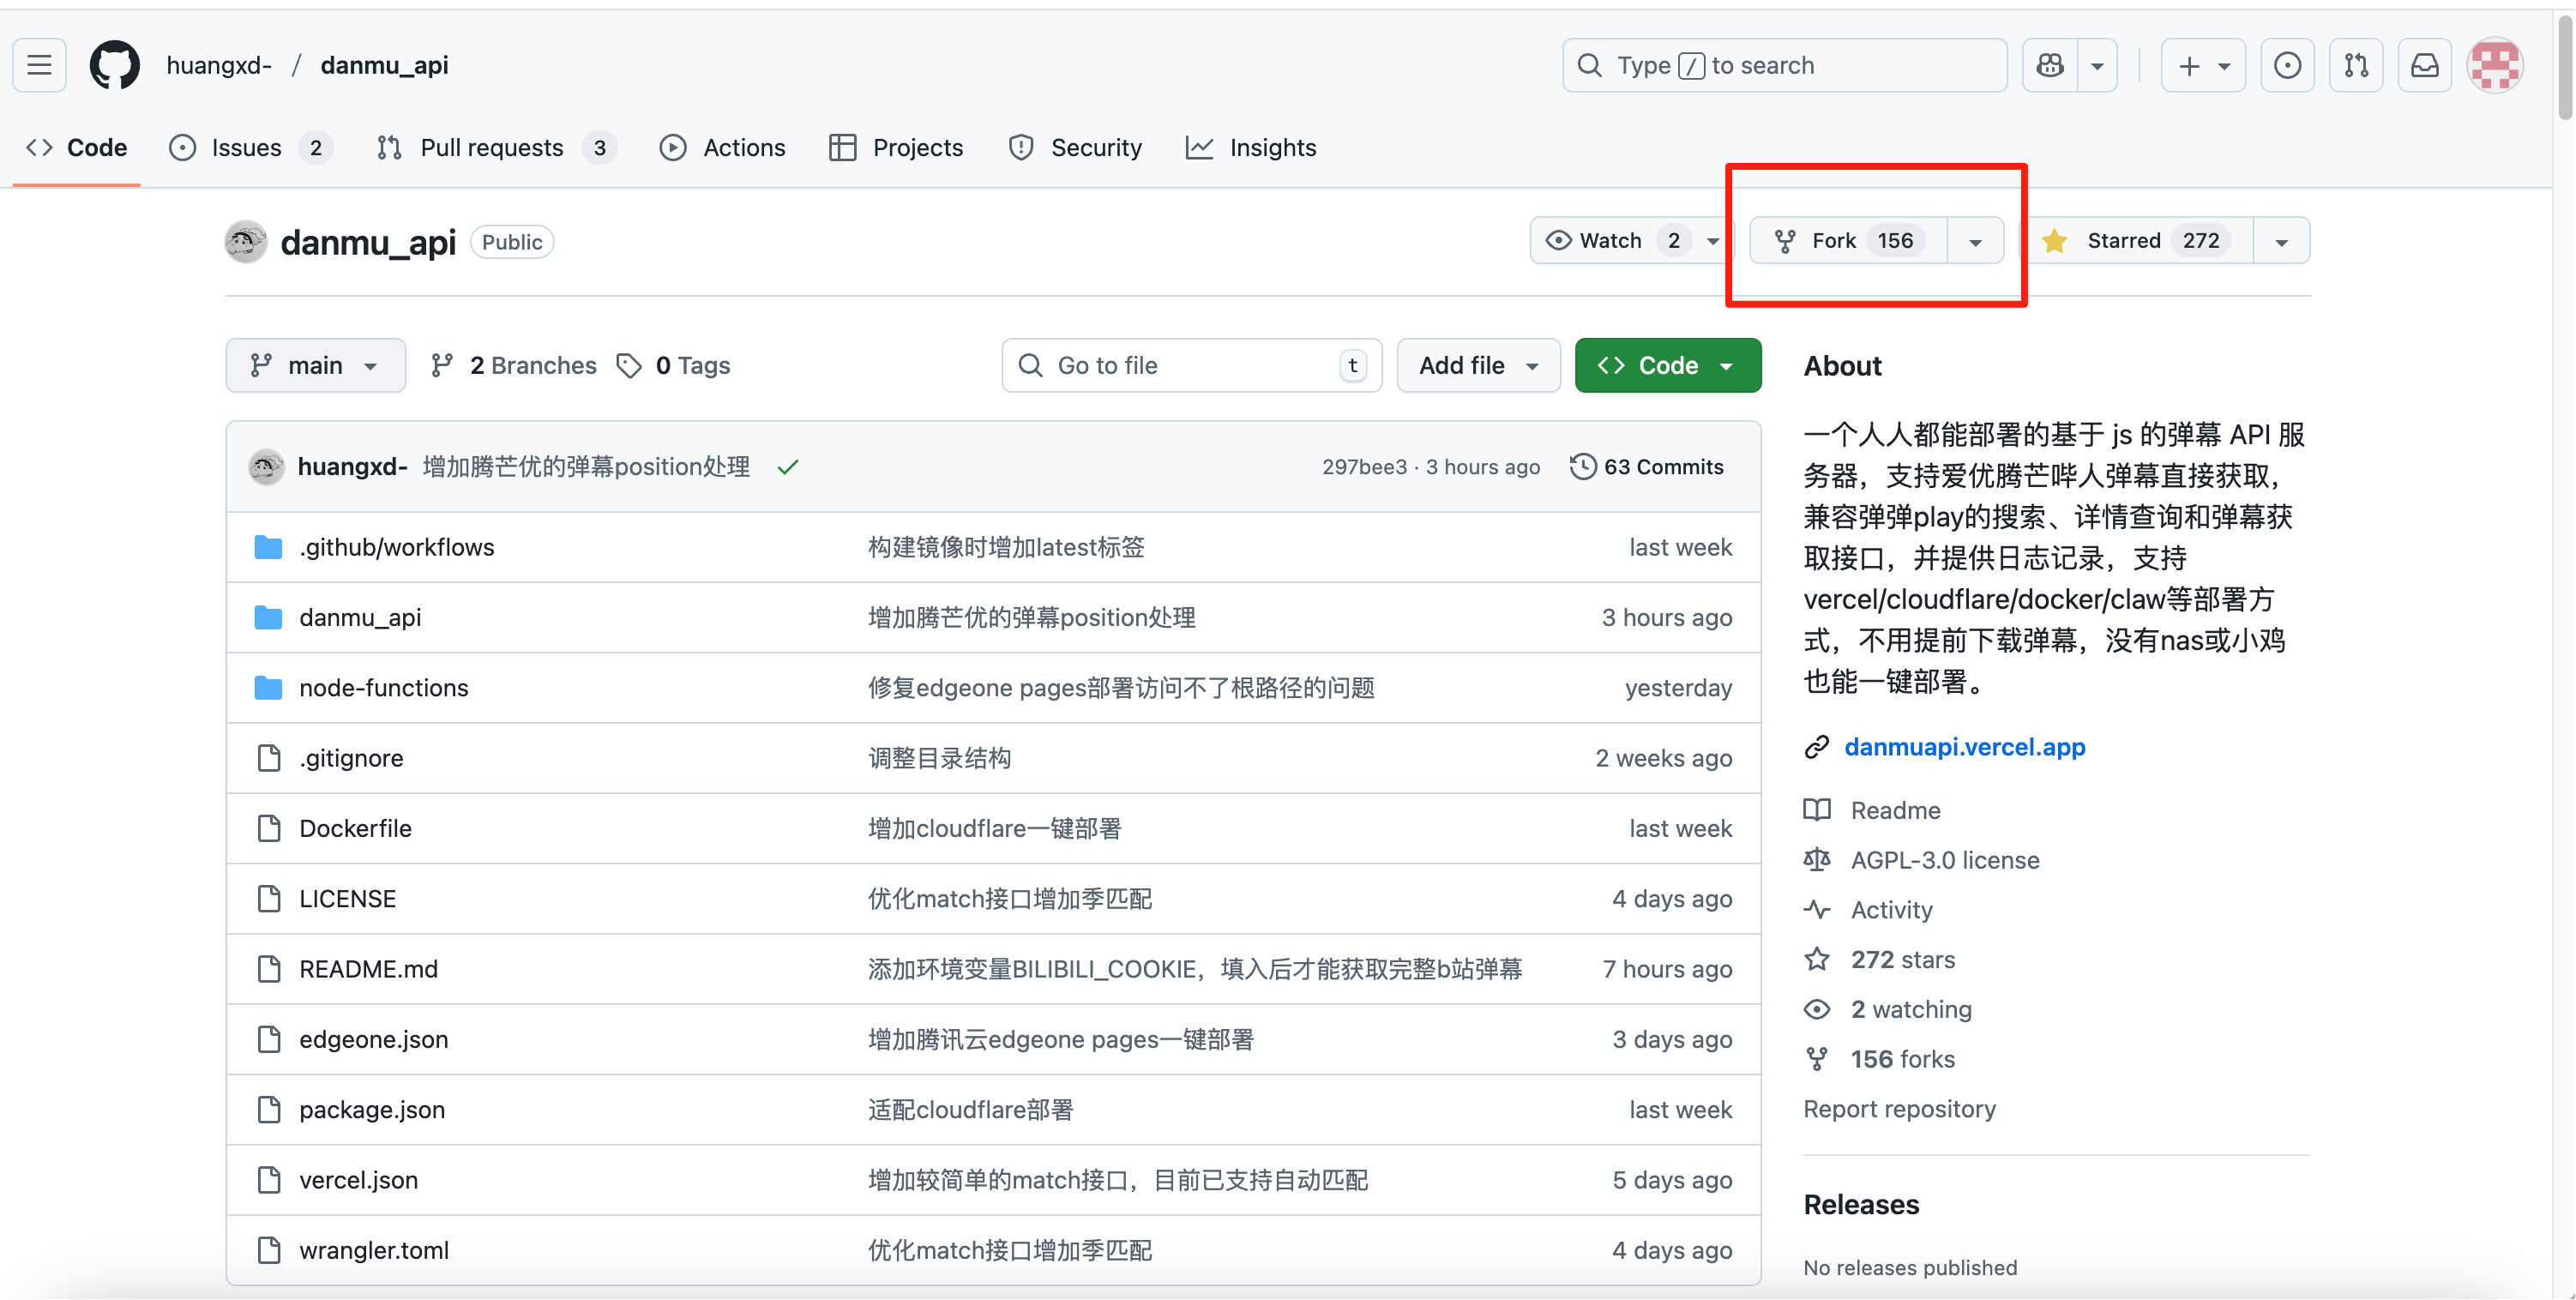Open your profile avatar menu

(x=2495, y=64)
